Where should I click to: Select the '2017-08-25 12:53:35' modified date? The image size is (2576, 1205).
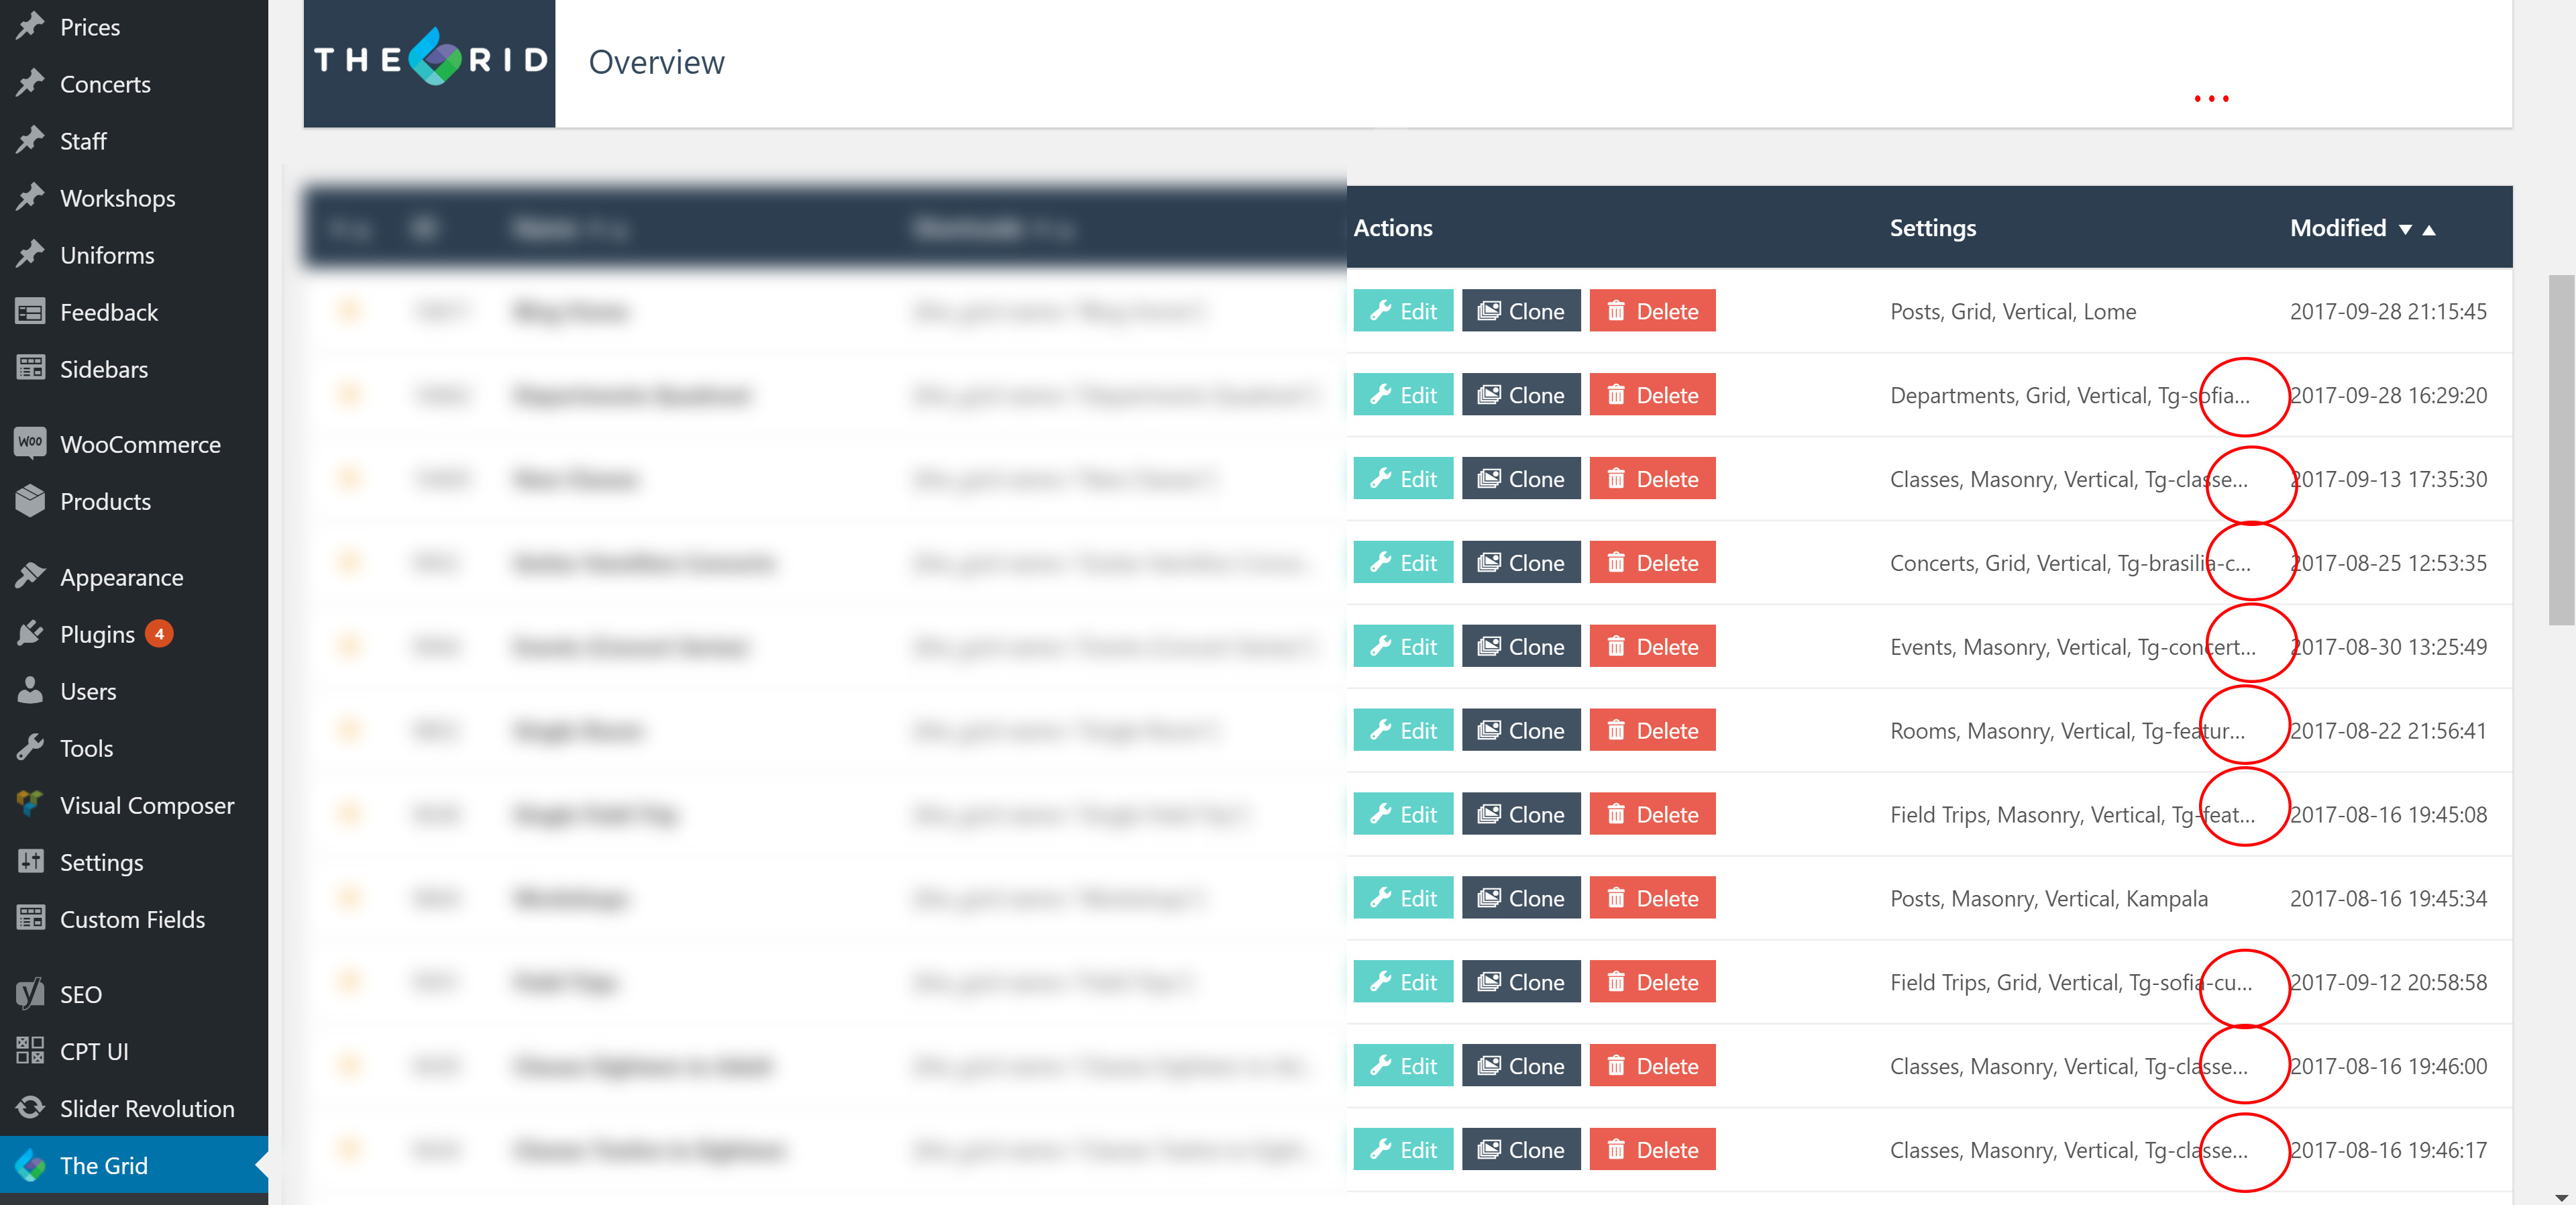[x=2388, y=563]
